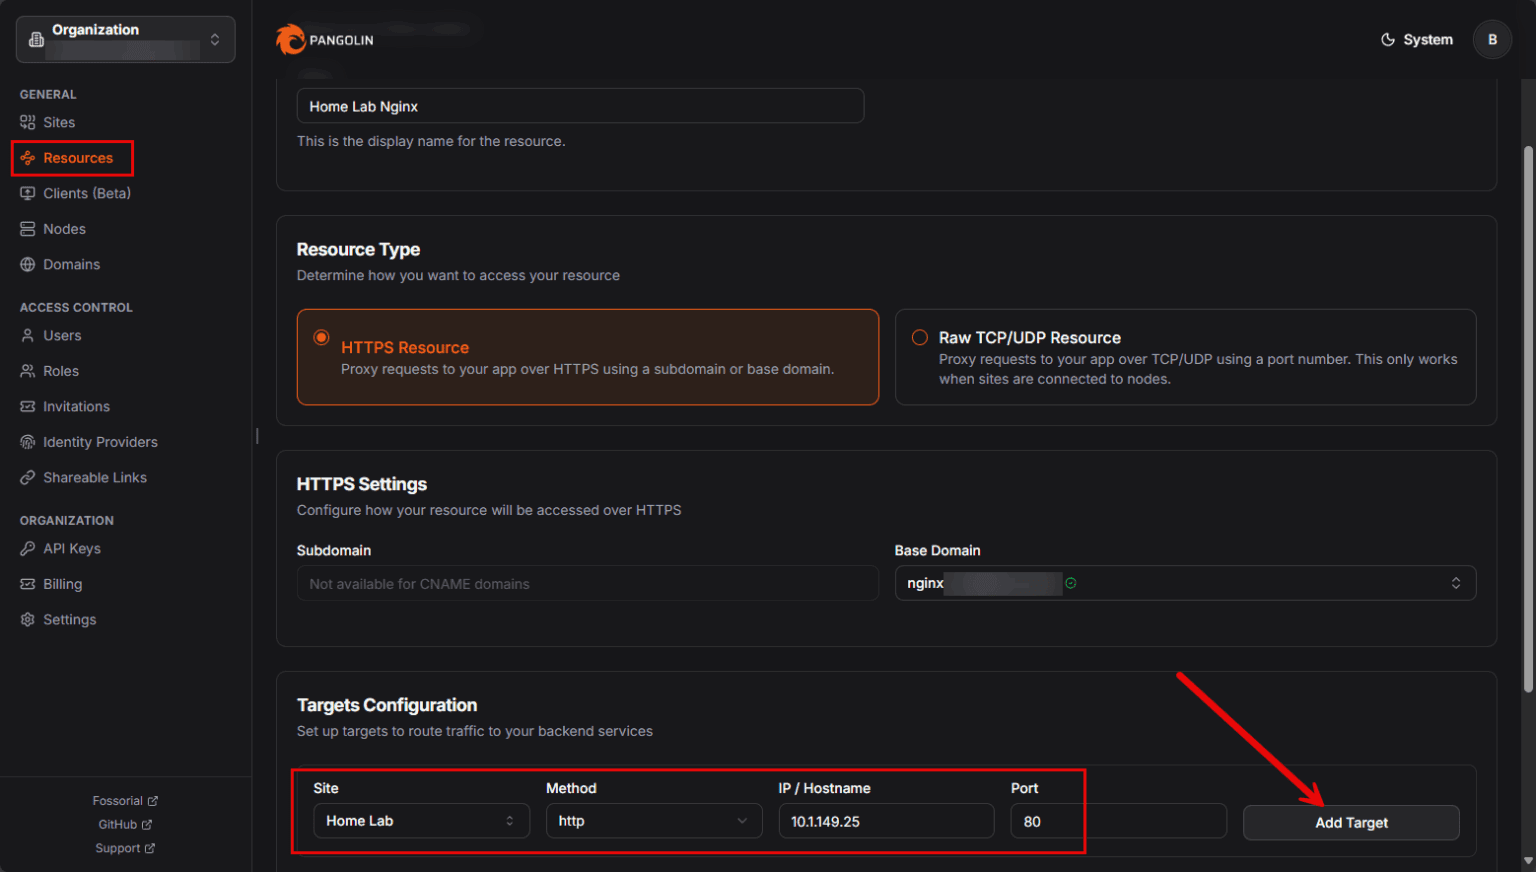The image size is (1536, 872).
Task: Click the Port input showing 80
Action: (x=1046, y=820)
